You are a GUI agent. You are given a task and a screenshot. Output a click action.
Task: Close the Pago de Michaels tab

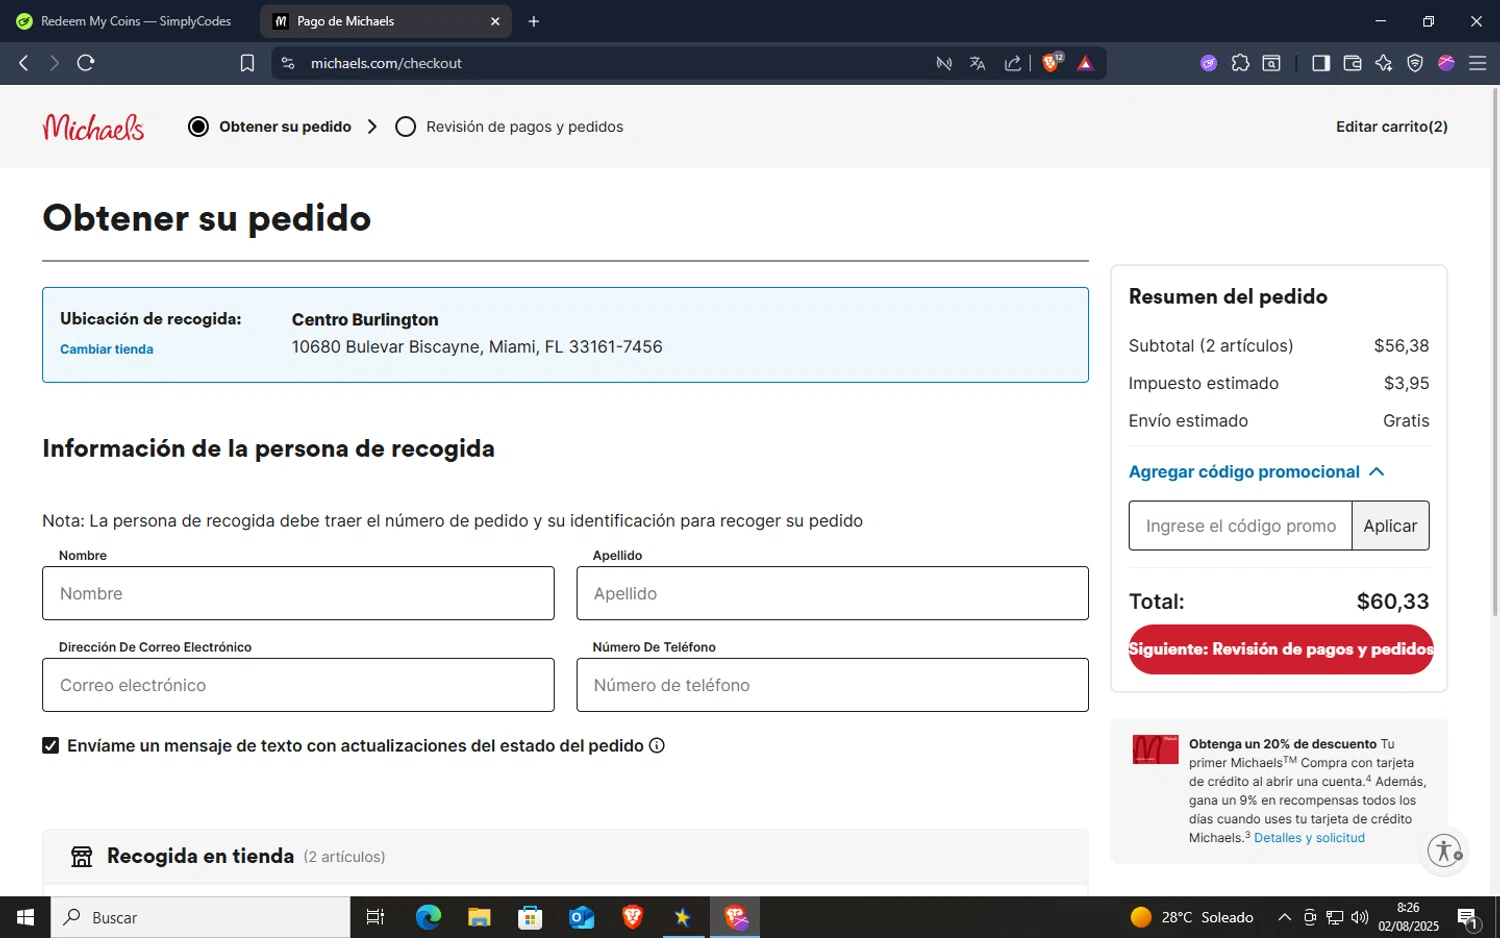tap(495, 21)
